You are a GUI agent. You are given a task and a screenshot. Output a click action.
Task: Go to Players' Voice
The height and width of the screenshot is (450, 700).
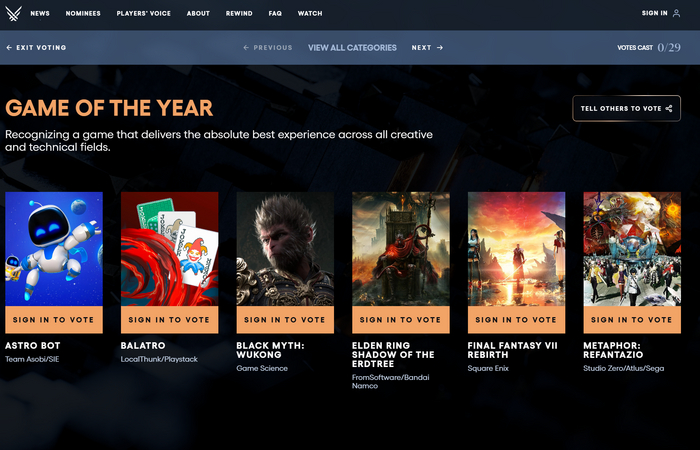[x=143, y=13]
